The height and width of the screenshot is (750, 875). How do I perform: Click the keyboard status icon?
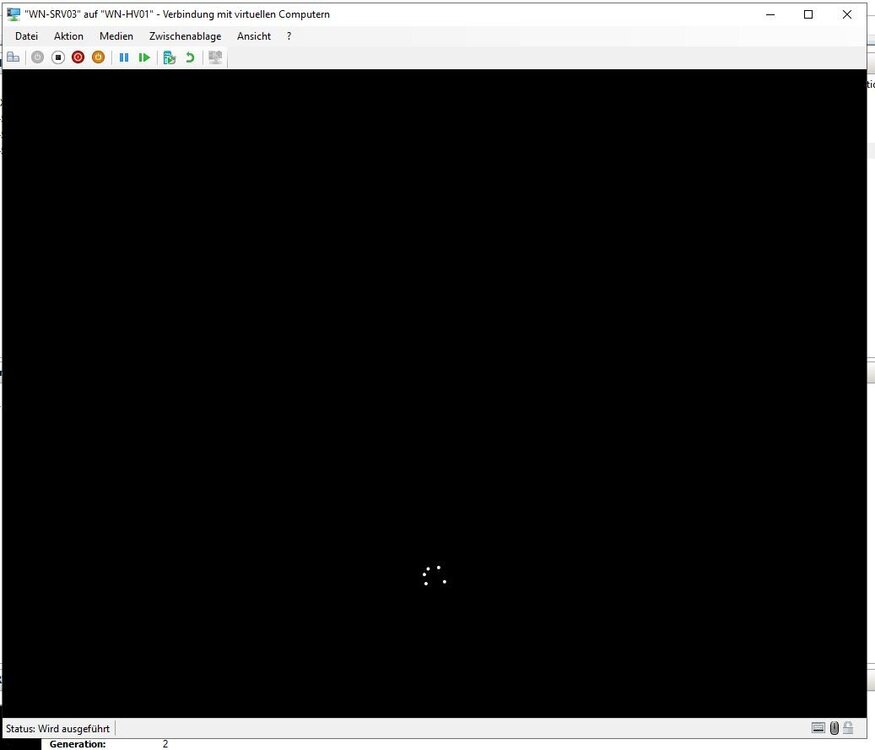coord(820,727)
